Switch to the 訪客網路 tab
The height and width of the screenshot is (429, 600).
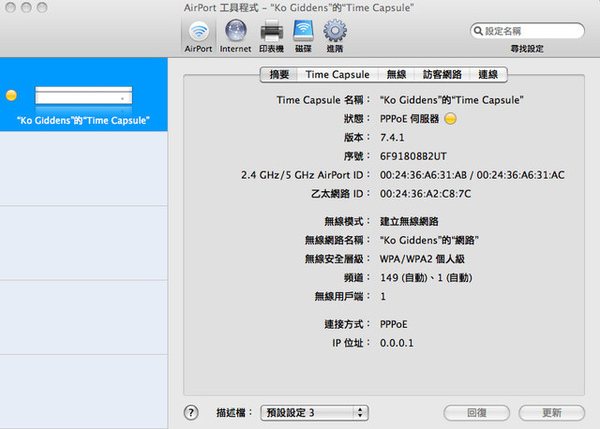[x=442, y=74]
